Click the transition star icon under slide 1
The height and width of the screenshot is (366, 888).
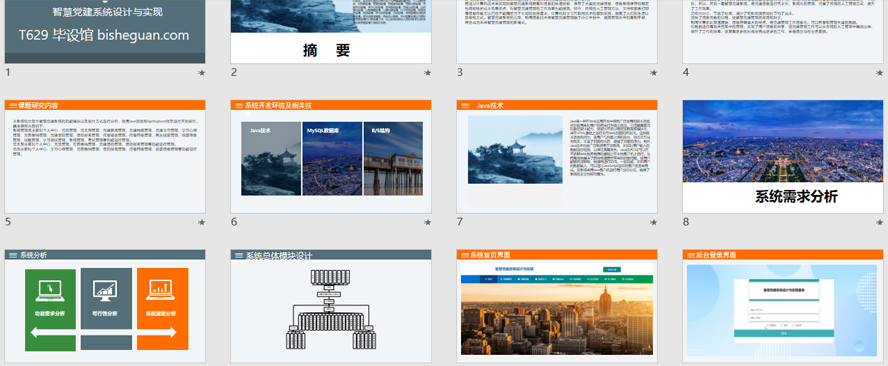[201, 73]
